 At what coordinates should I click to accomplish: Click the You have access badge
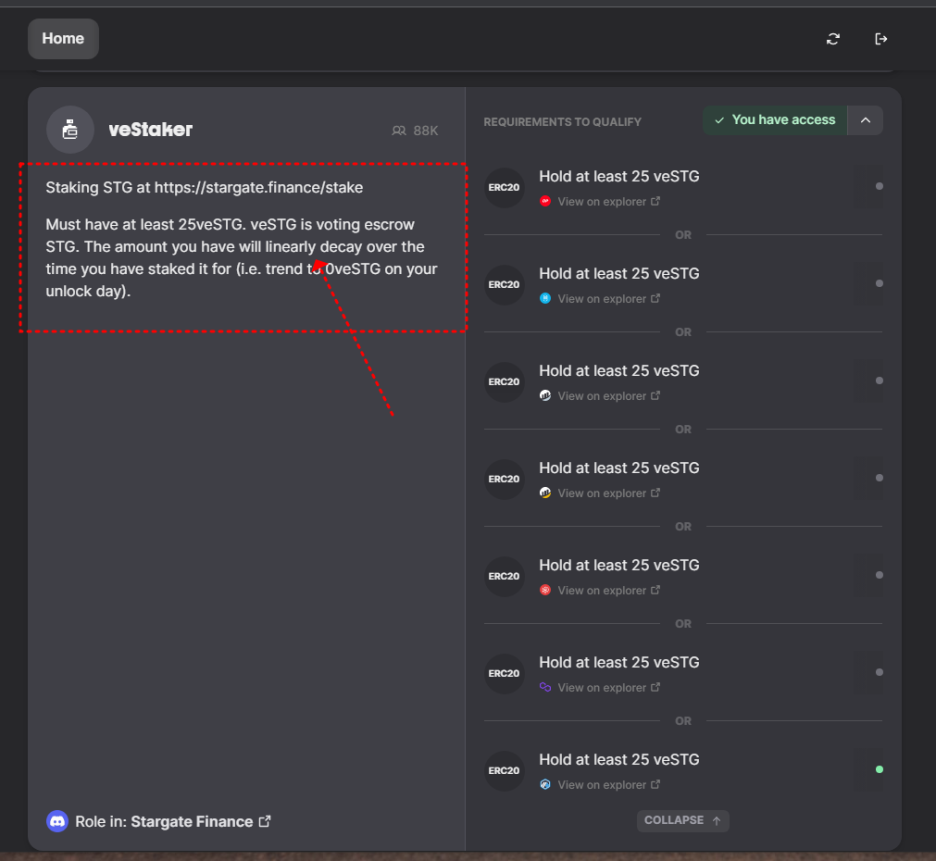pyautogui.click(x=775, y=120)
